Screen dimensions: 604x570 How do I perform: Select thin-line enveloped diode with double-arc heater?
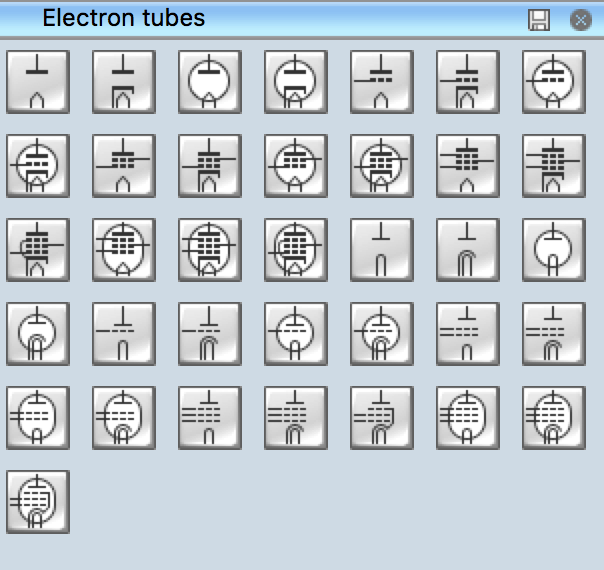[38, 334]
